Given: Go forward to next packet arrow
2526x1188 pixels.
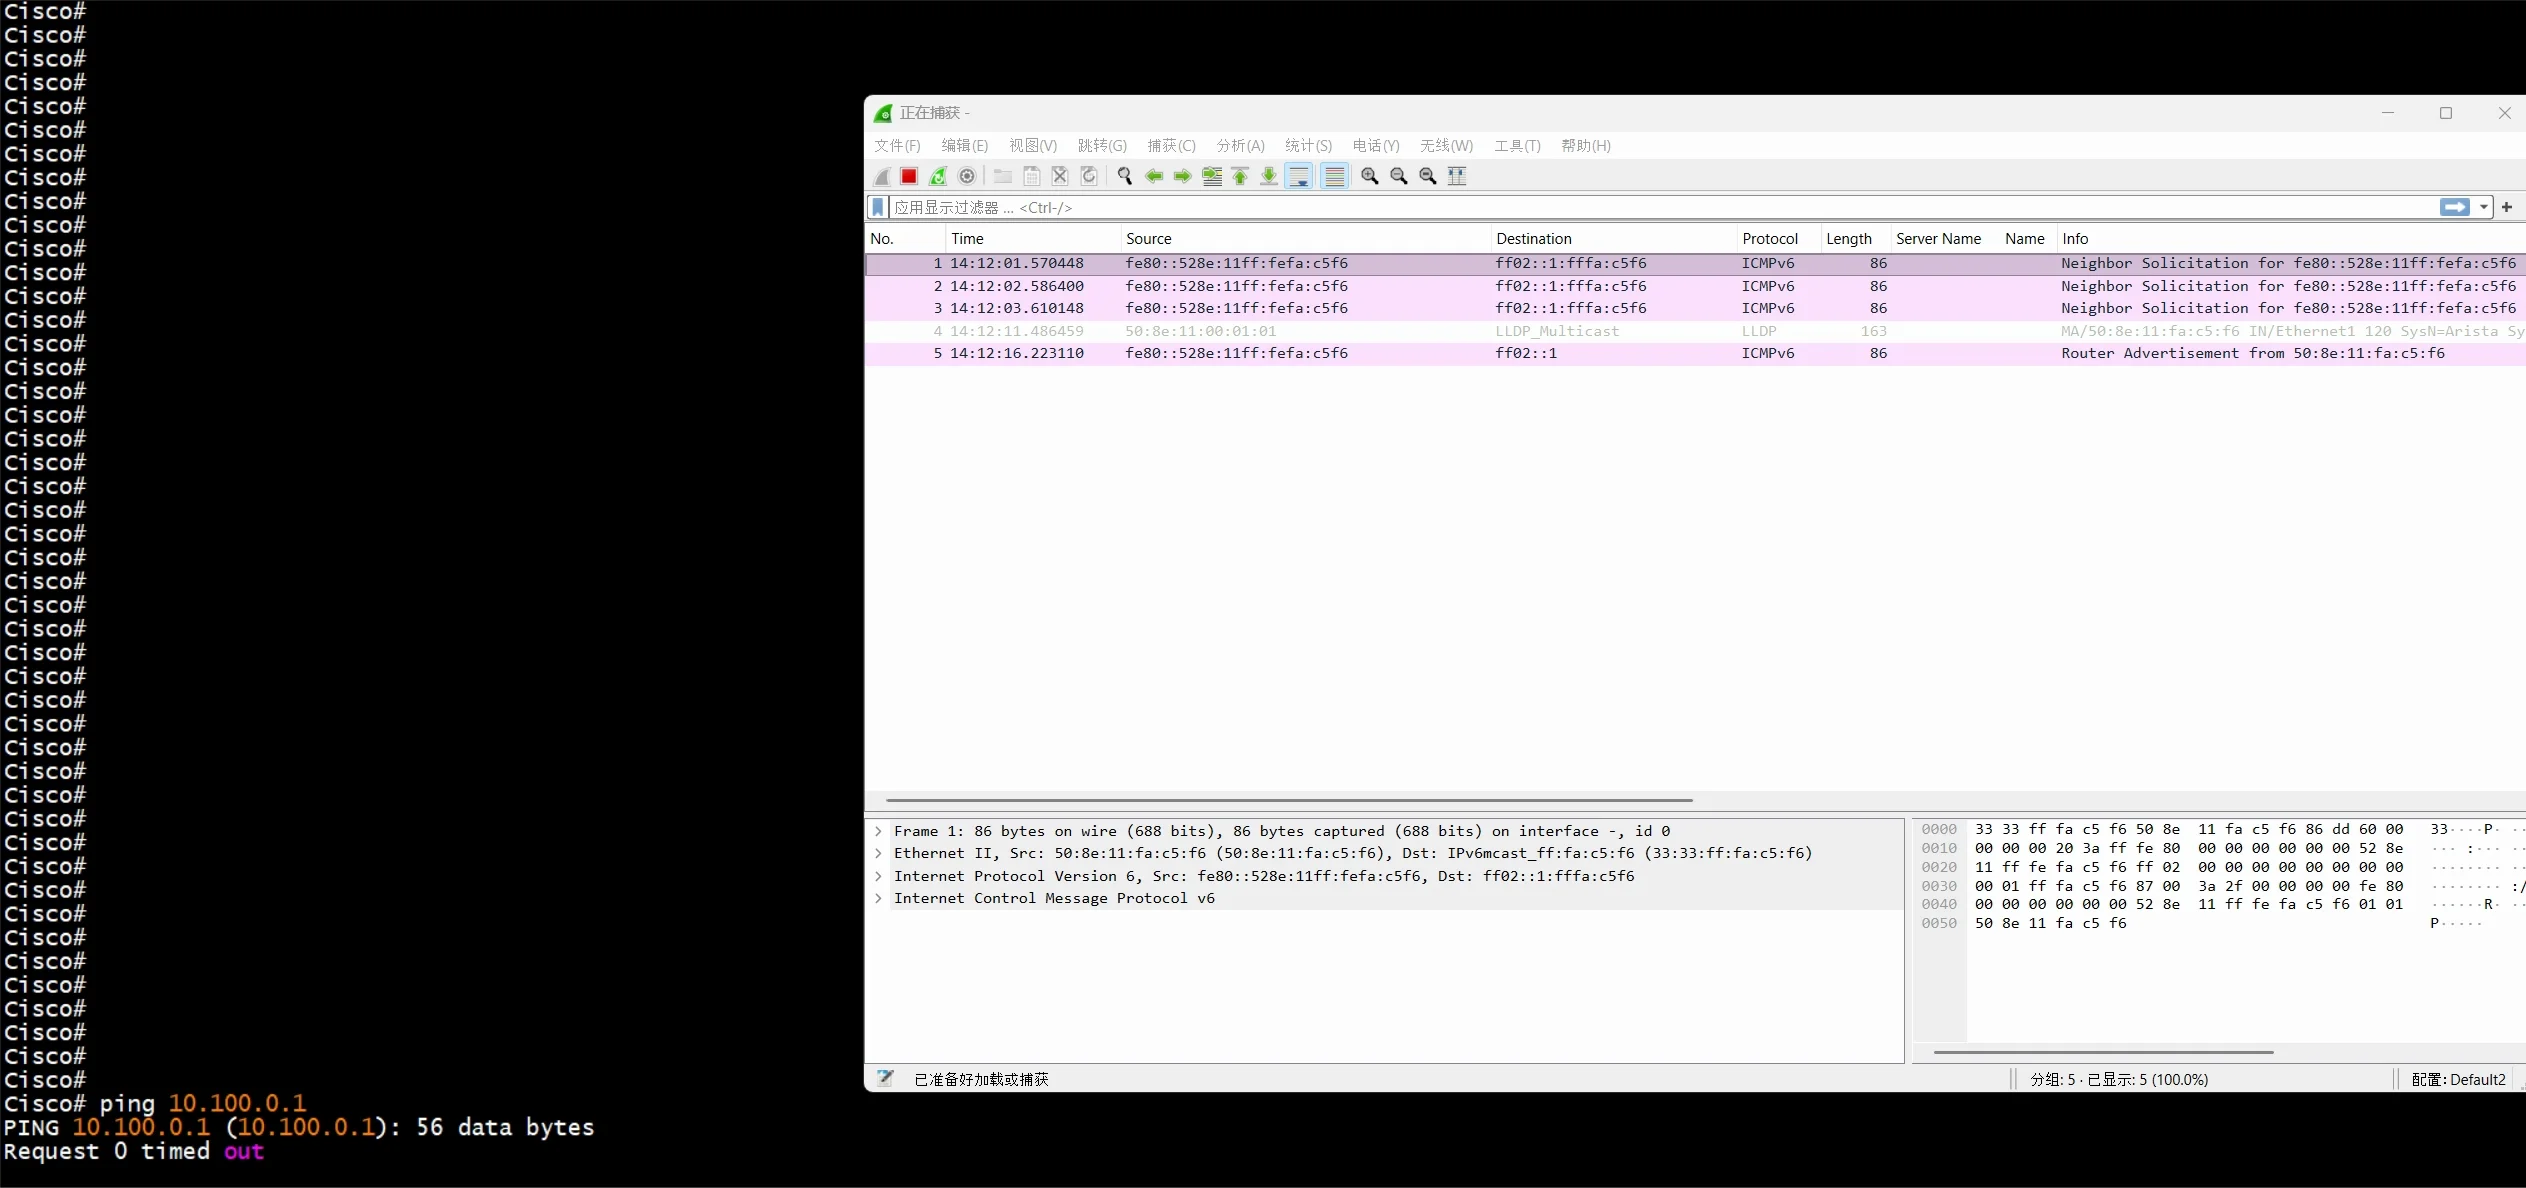Looking at the screenshot, I should tap(1183, 177).
